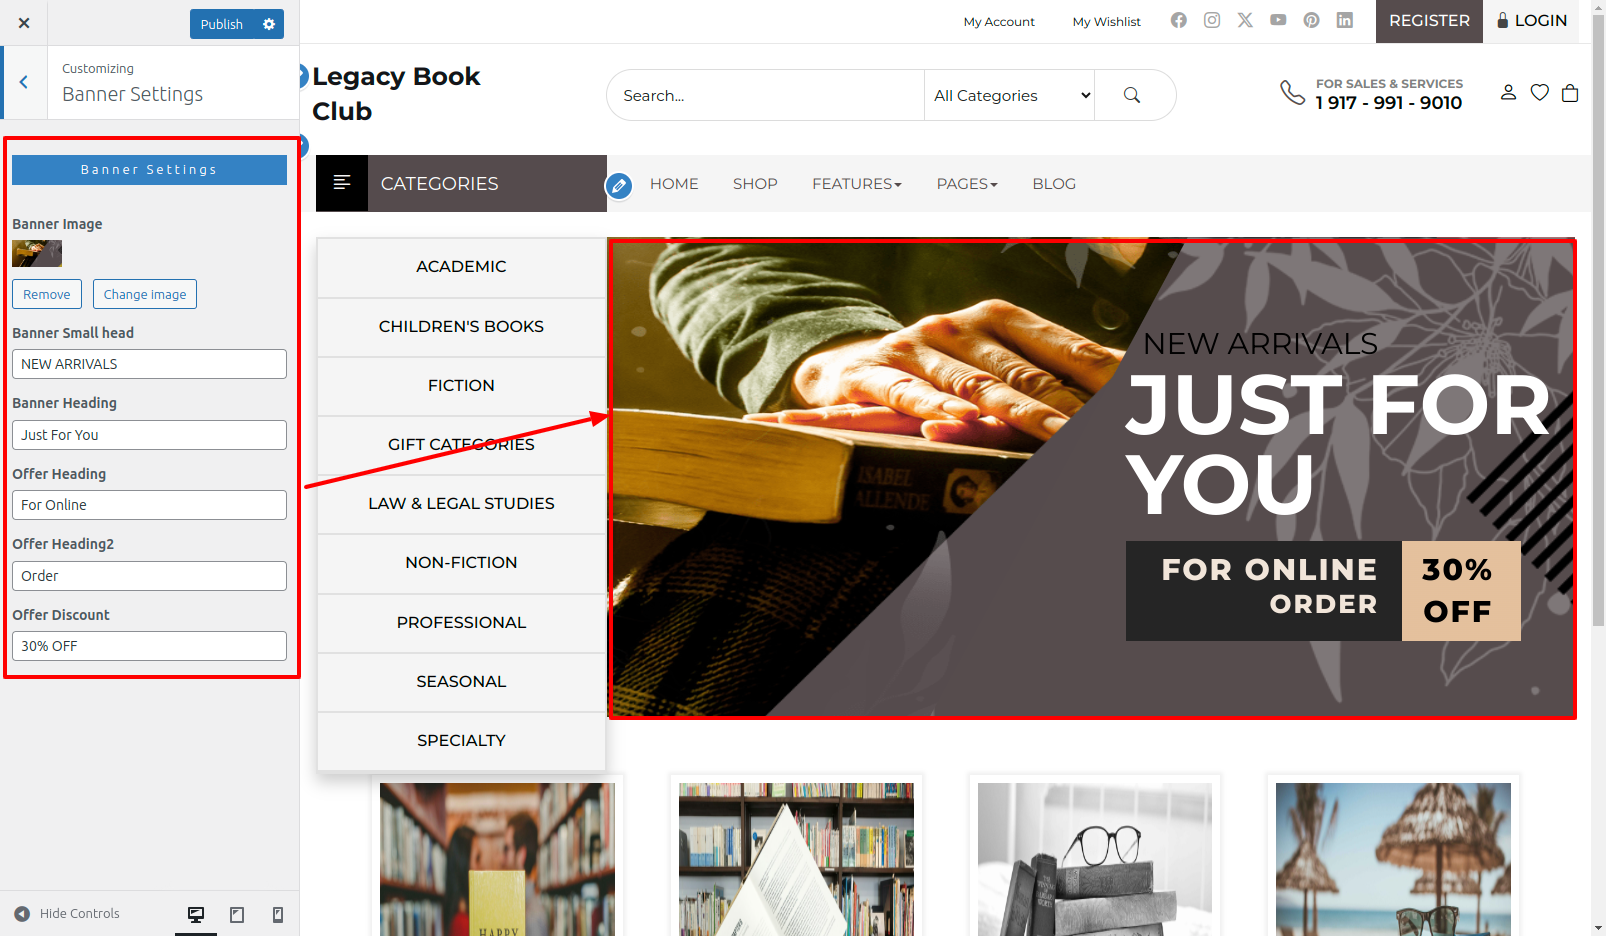1606x936 pixels.
Task: Click the Change image button
Action: click(x=145, y=294)
